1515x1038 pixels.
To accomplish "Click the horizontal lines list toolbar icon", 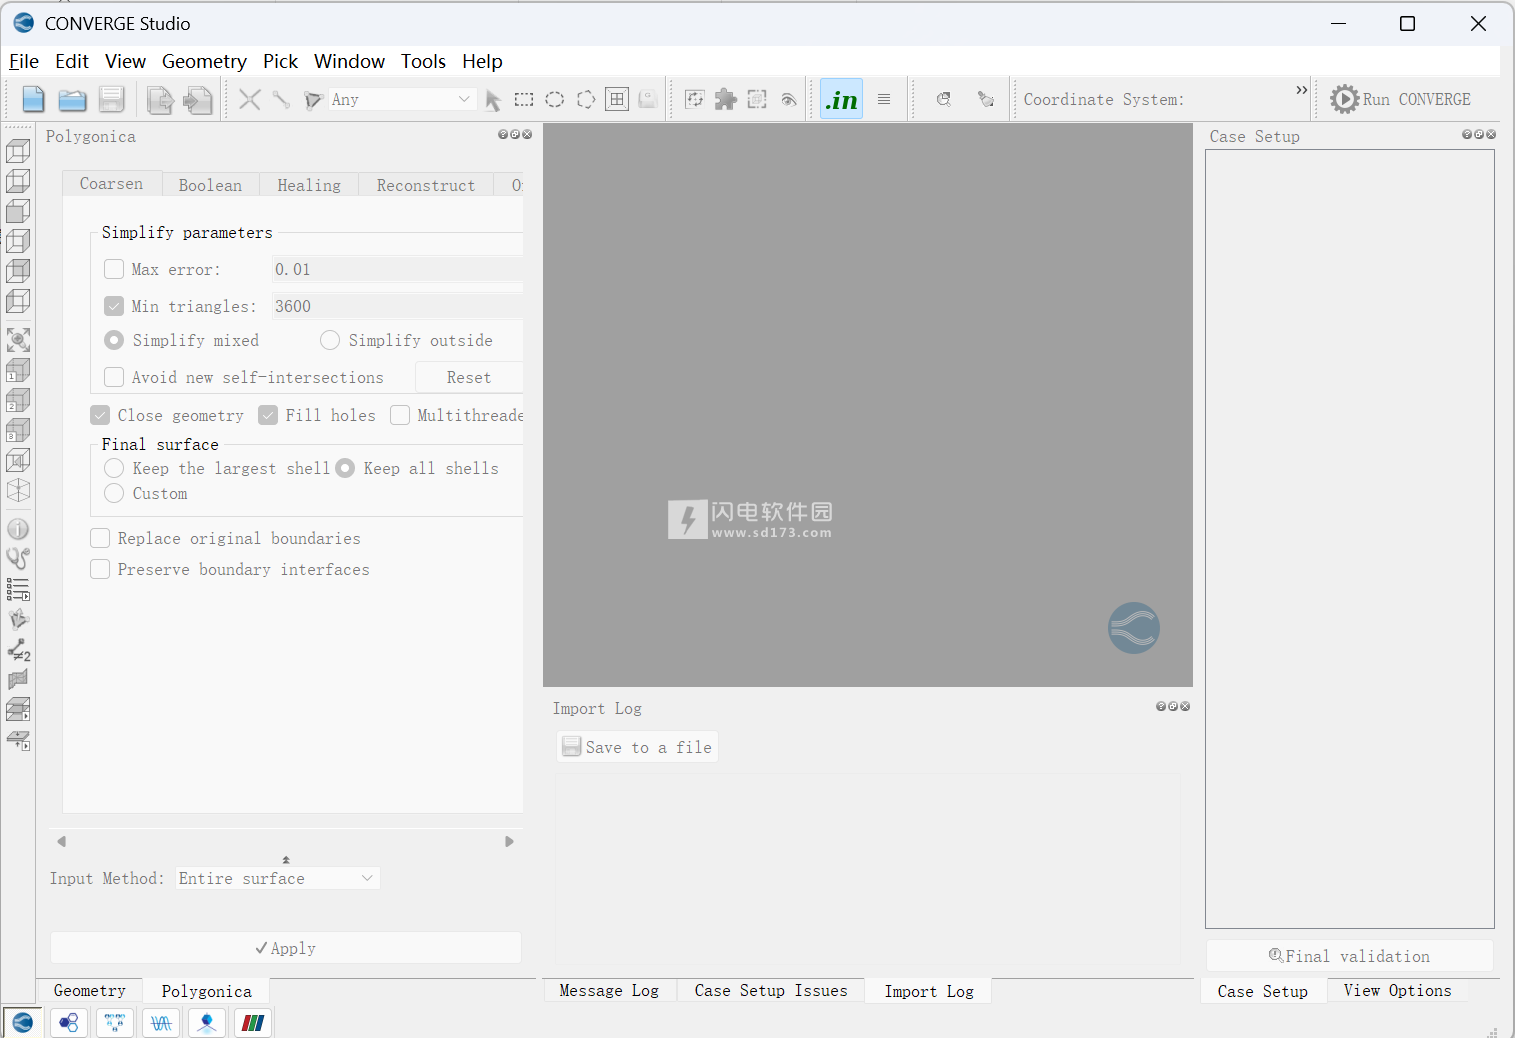I will click(884, 99).
